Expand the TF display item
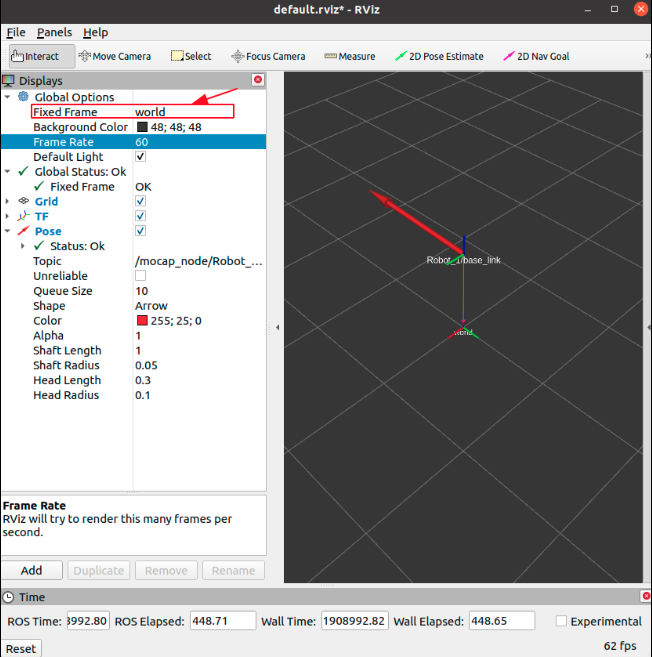Screen dimensions: 652x657 click(x=8, y=217)
